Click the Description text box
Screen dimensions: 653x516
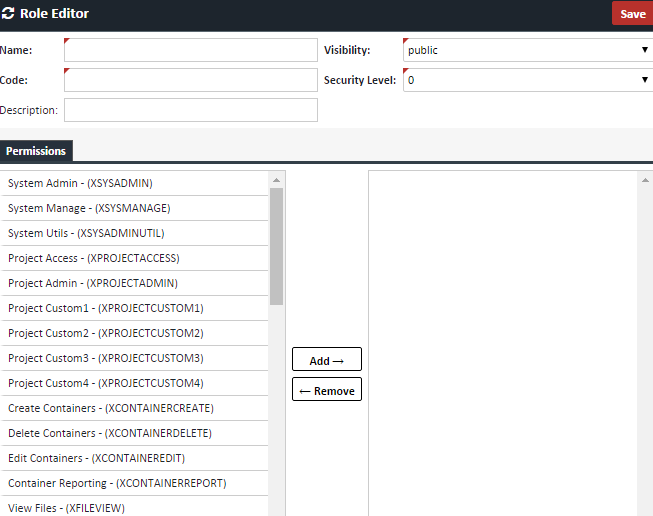[x=190, y=110]
